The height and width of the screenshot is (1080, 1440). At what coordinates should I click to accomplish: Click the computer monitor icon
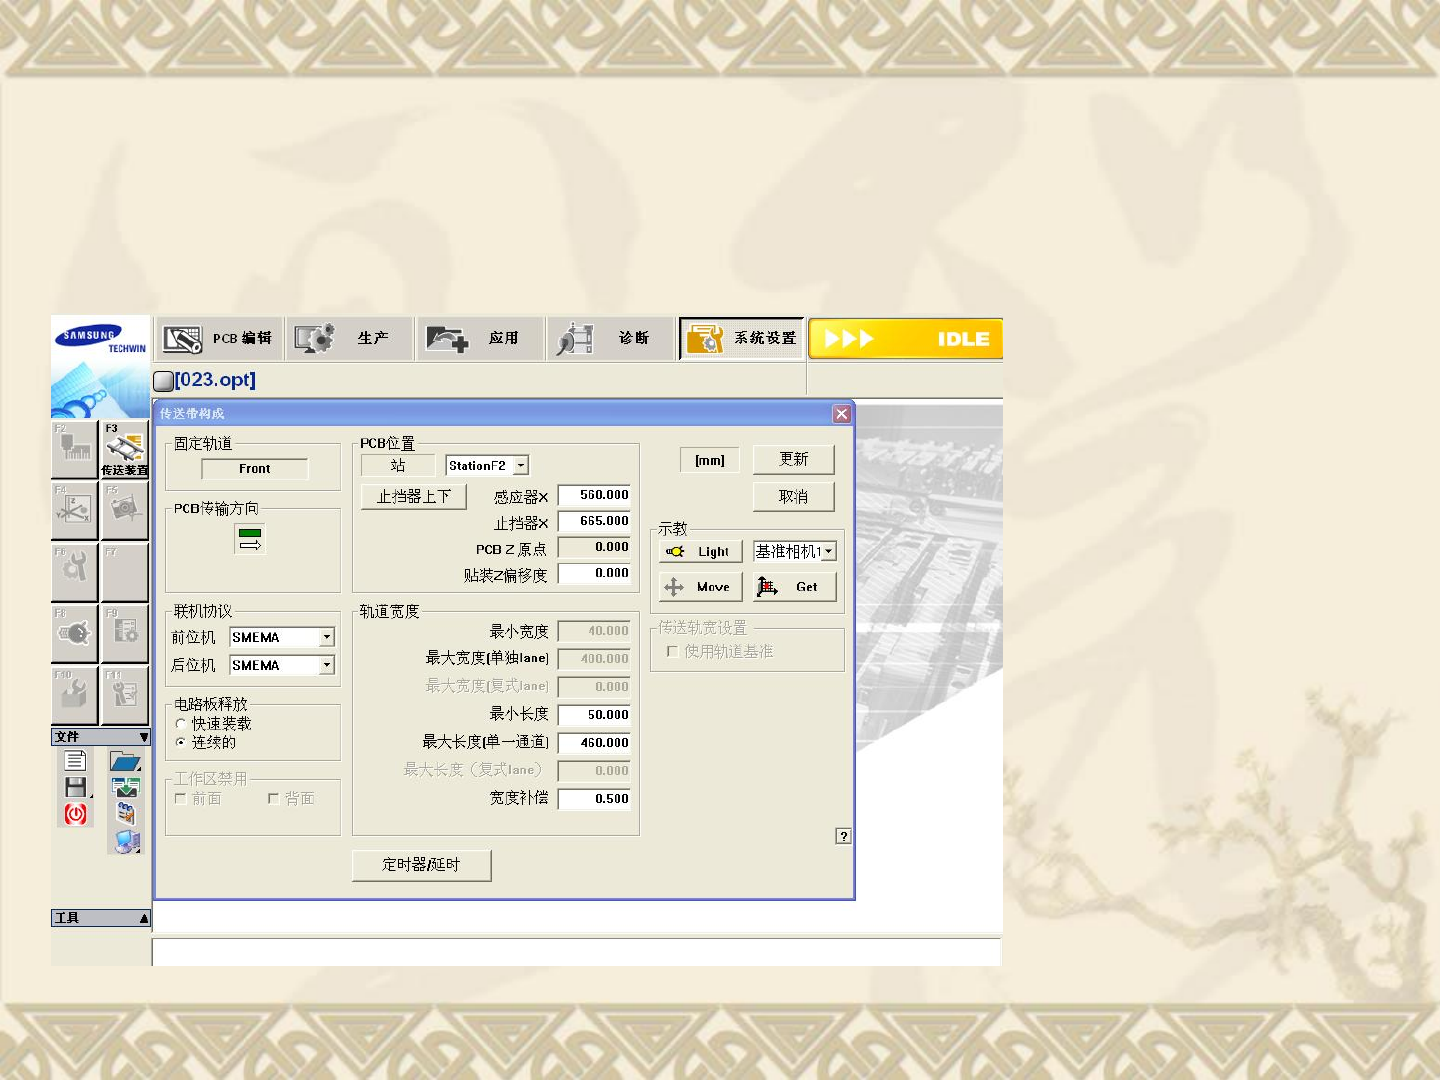(x=126, y=842)
